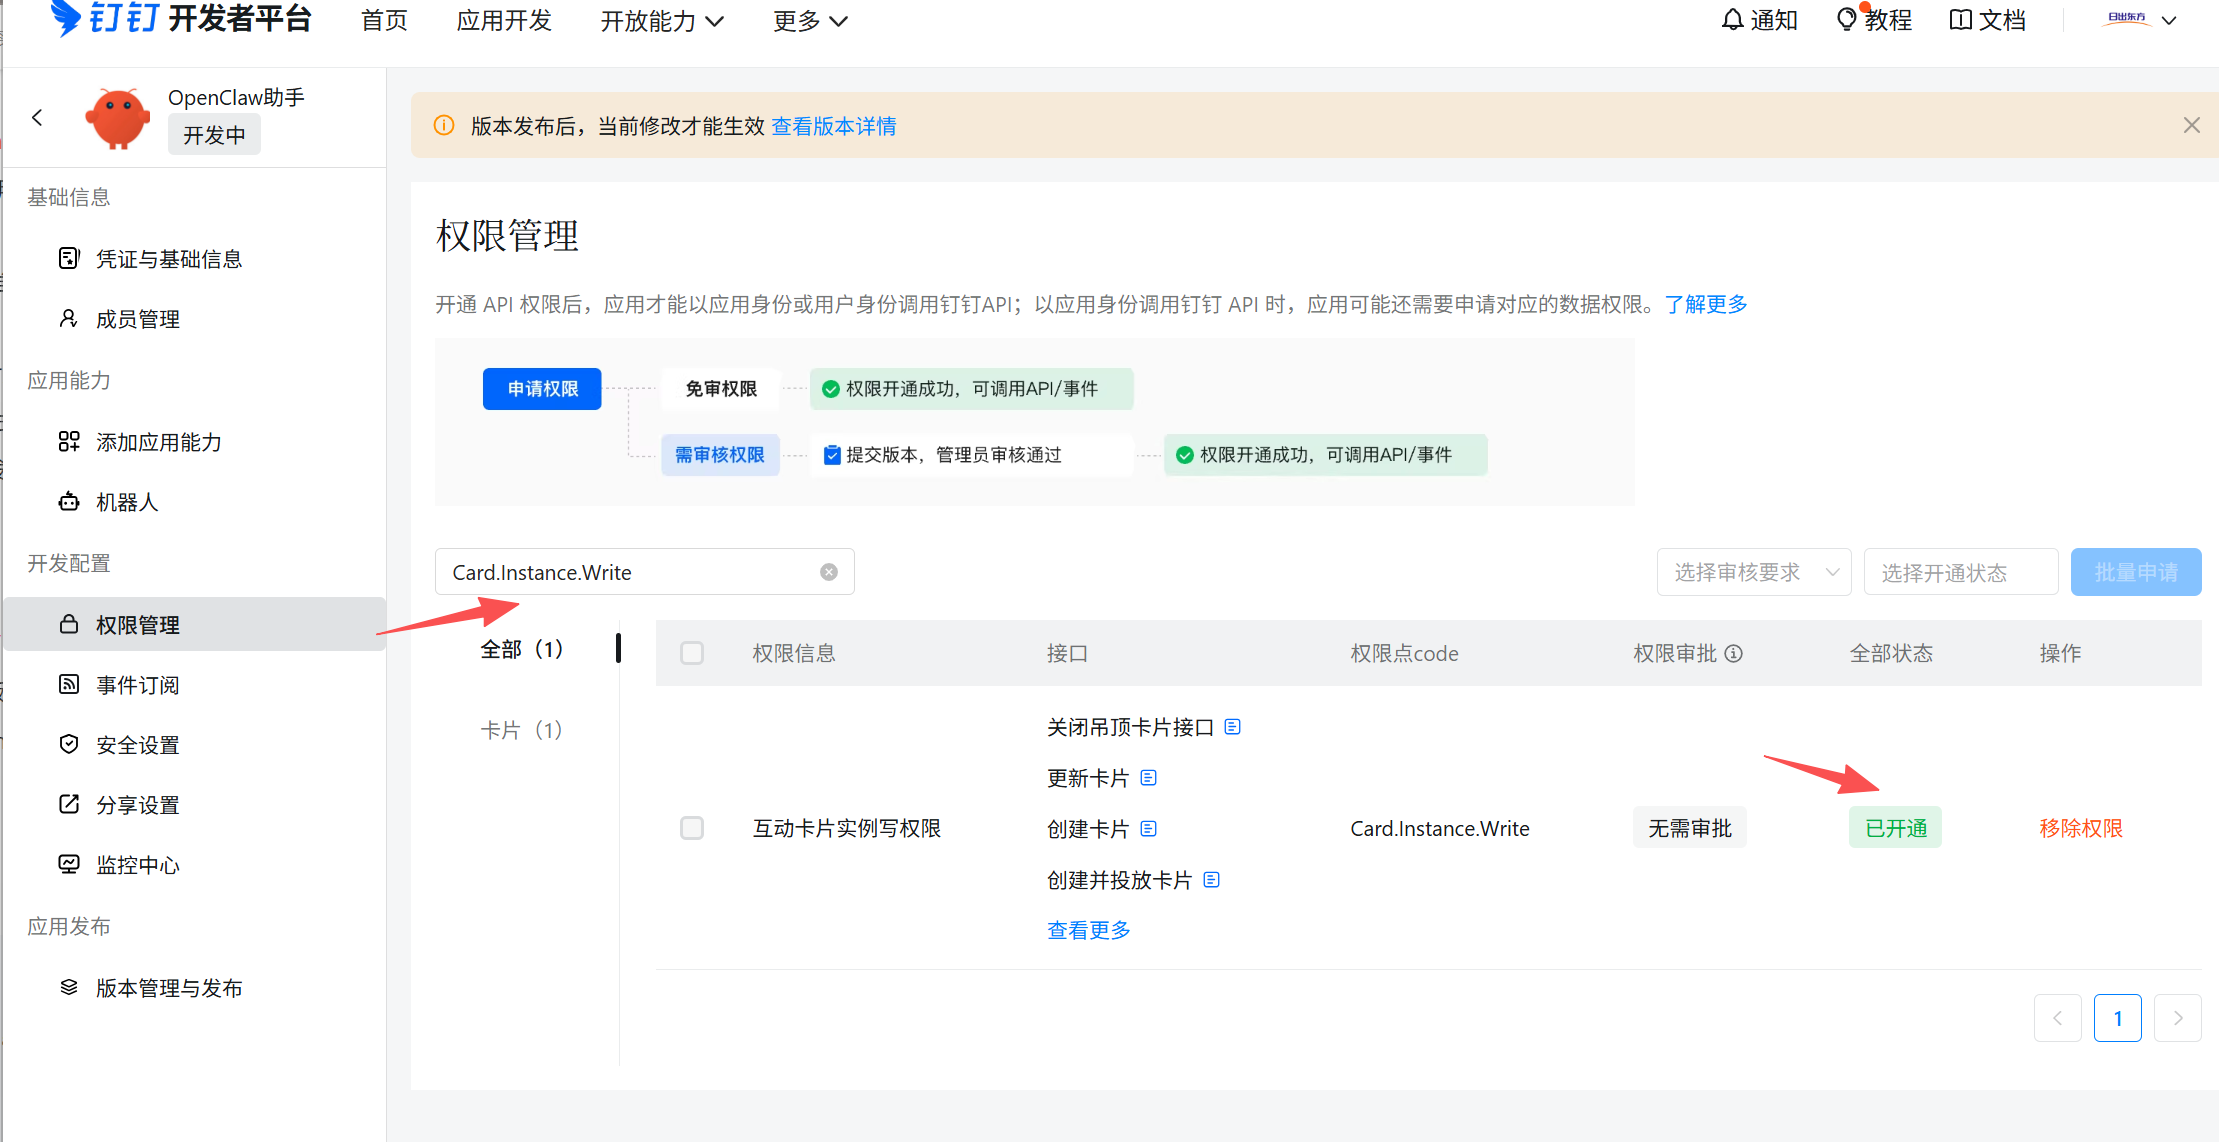2219x1142 pixels.
Task: Go to next page arrow
Action: tap(2177, 1018)
